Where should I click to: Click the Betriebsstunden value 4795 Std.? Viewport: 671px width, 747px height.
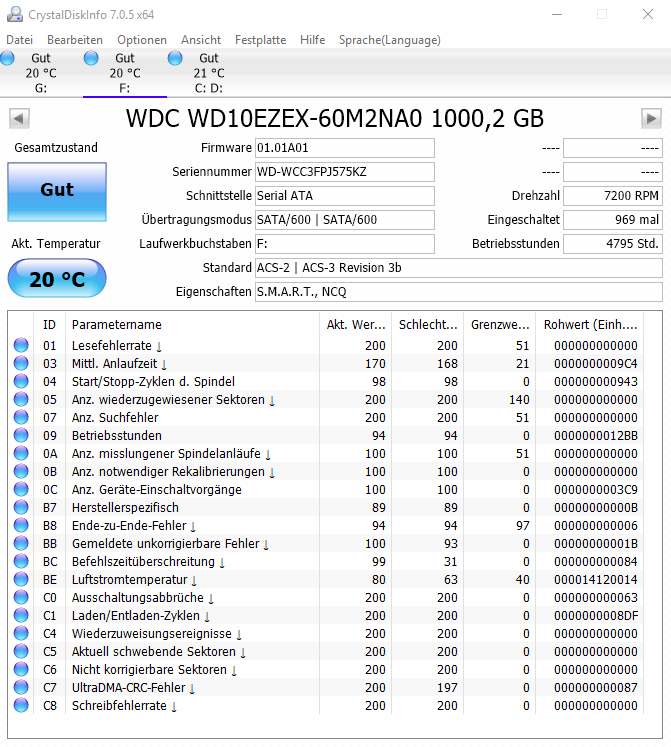[x=613, y=243]
